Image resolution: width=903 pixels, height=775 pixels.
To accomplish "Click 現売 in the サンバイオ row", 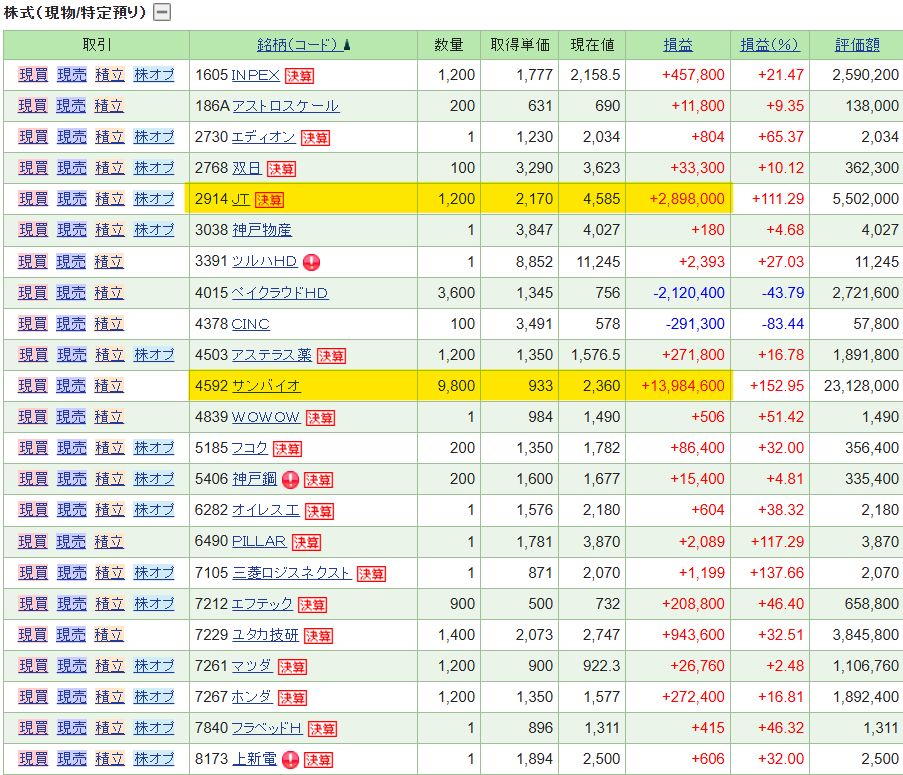I will (71, 387).
